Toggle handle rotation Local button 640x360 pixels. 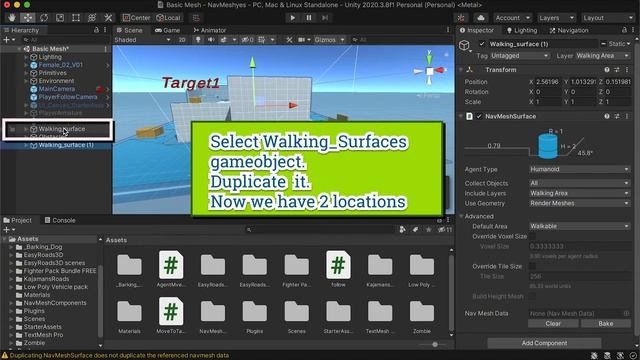pos(168,18)
